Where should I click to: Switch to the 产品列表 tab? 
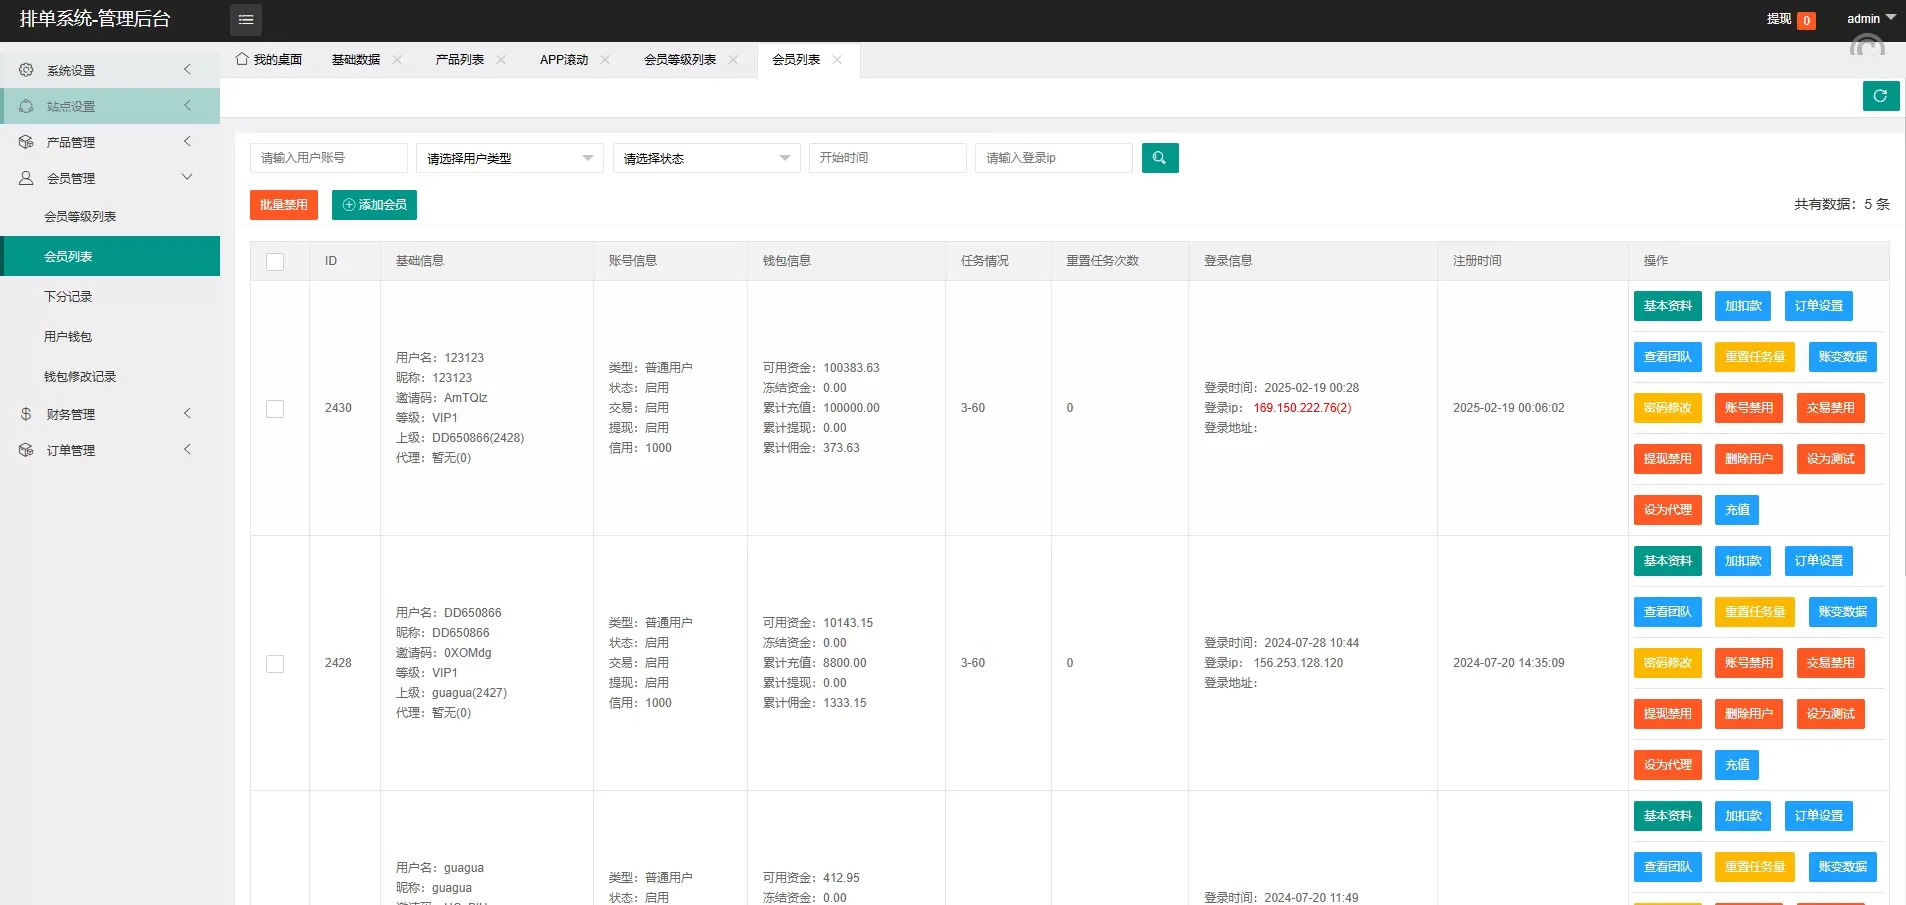click(459, 60)
